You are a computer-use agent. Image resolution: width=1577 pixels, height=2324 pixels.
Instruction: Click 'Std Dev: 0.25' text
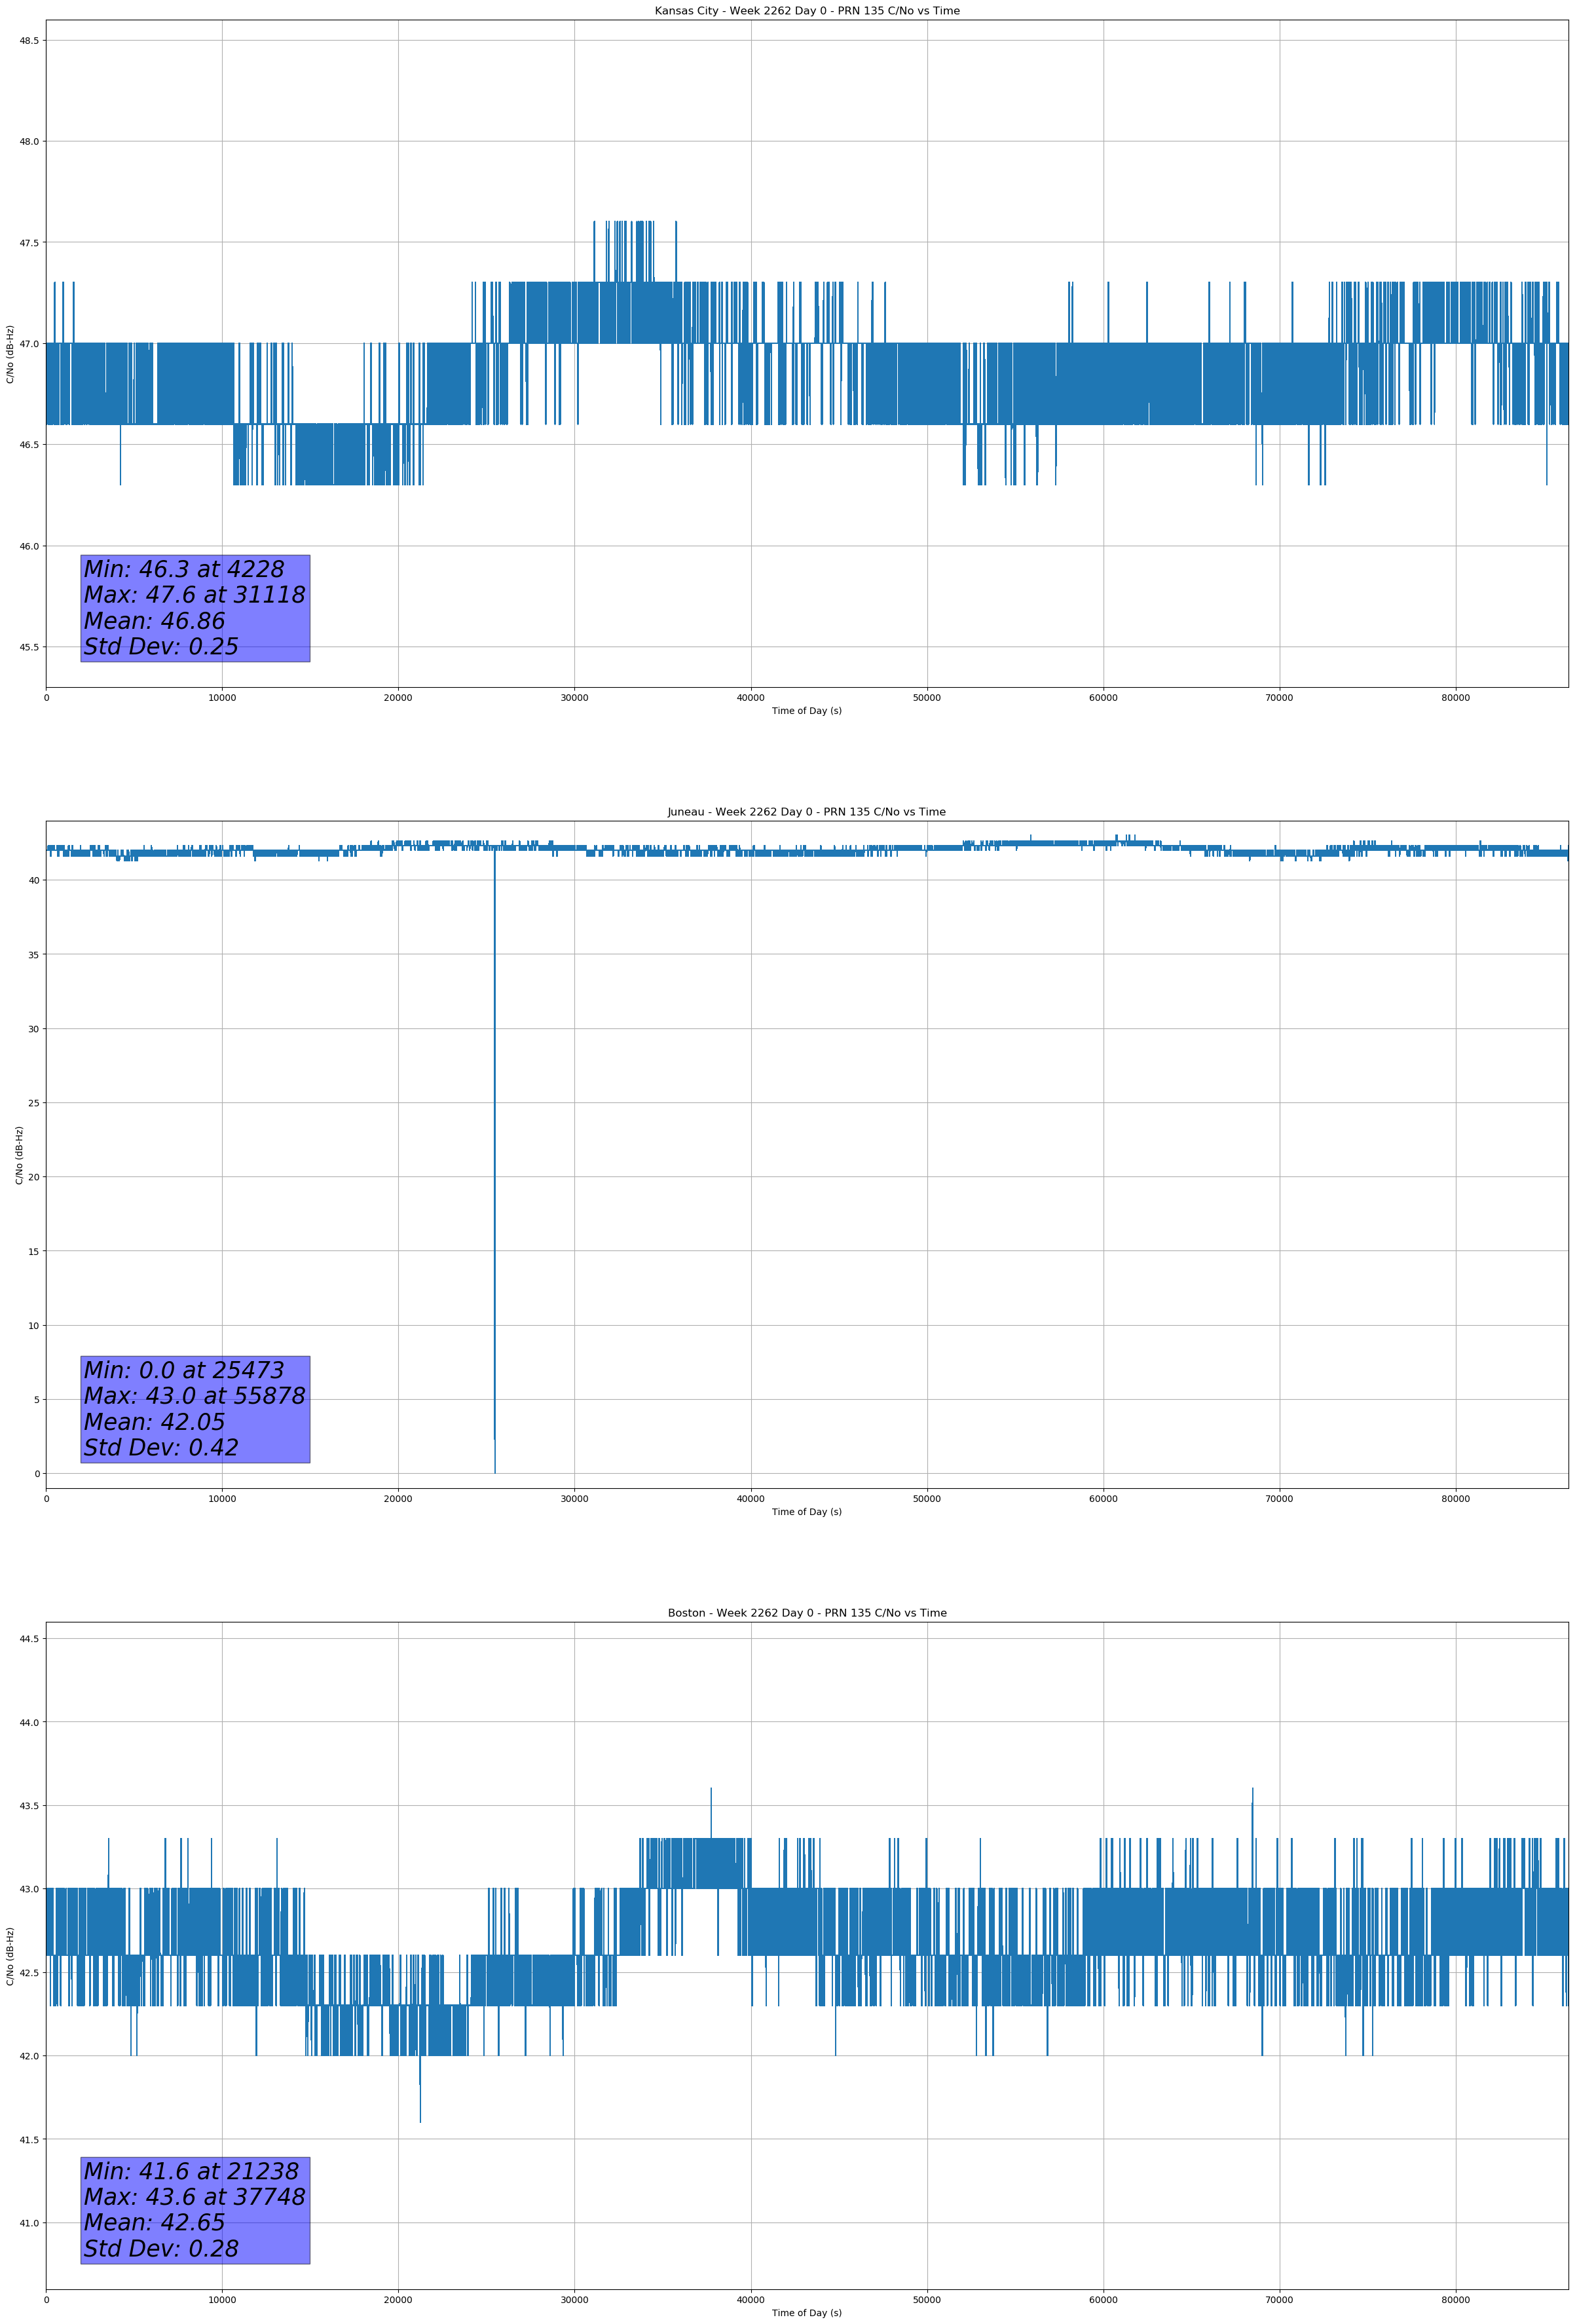161,647
